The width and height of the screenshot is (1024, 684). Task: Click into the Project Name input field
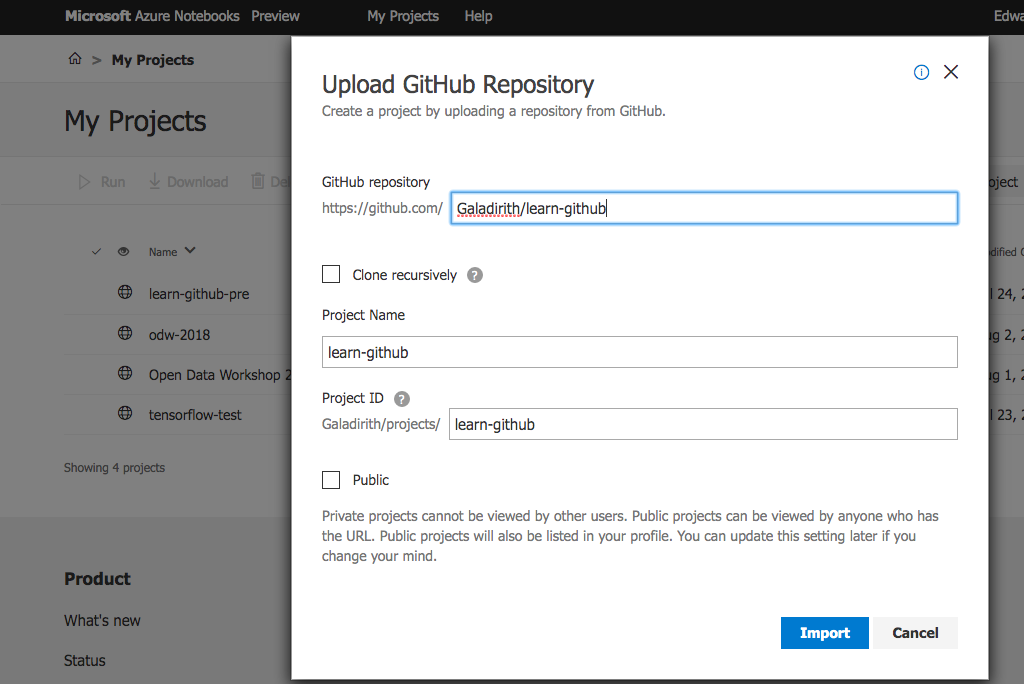click(639, 352)
